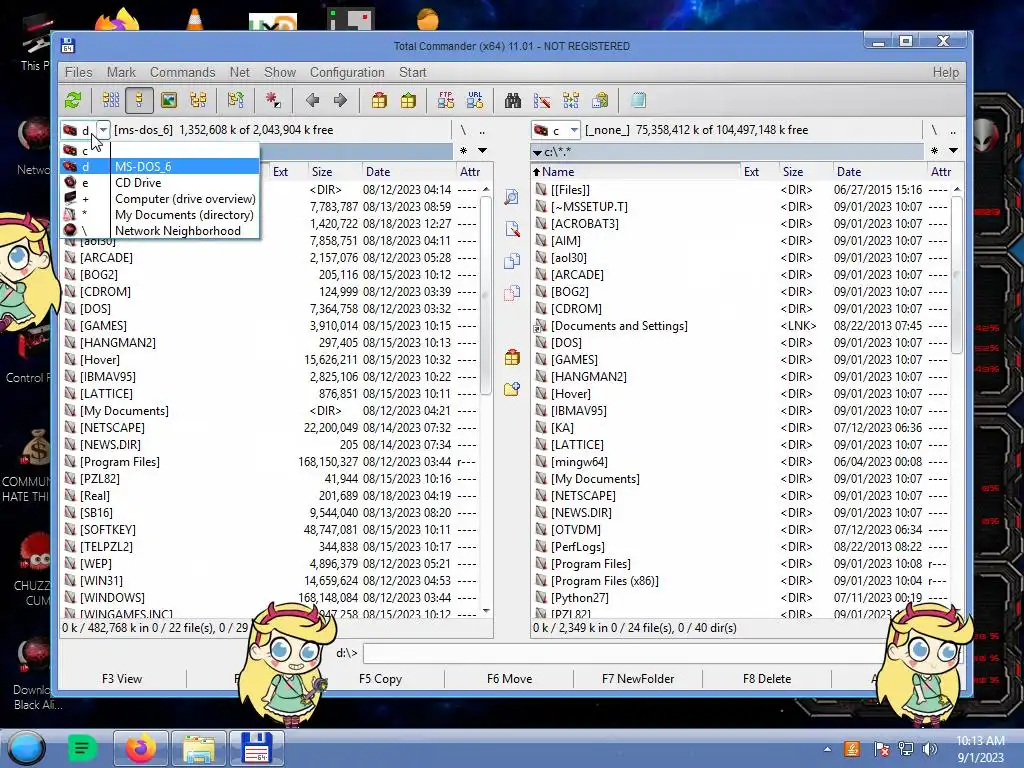Open the right panel directory history arrow

[x=953, y=151]
